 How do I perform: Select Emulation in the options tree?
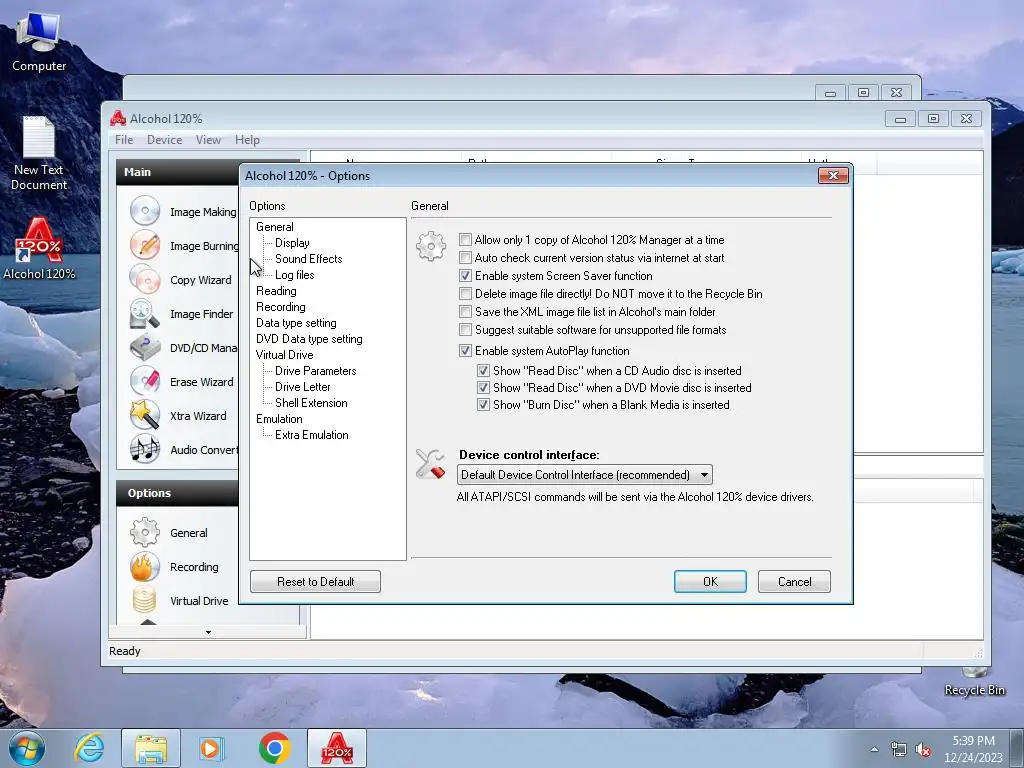pos(279,419)
